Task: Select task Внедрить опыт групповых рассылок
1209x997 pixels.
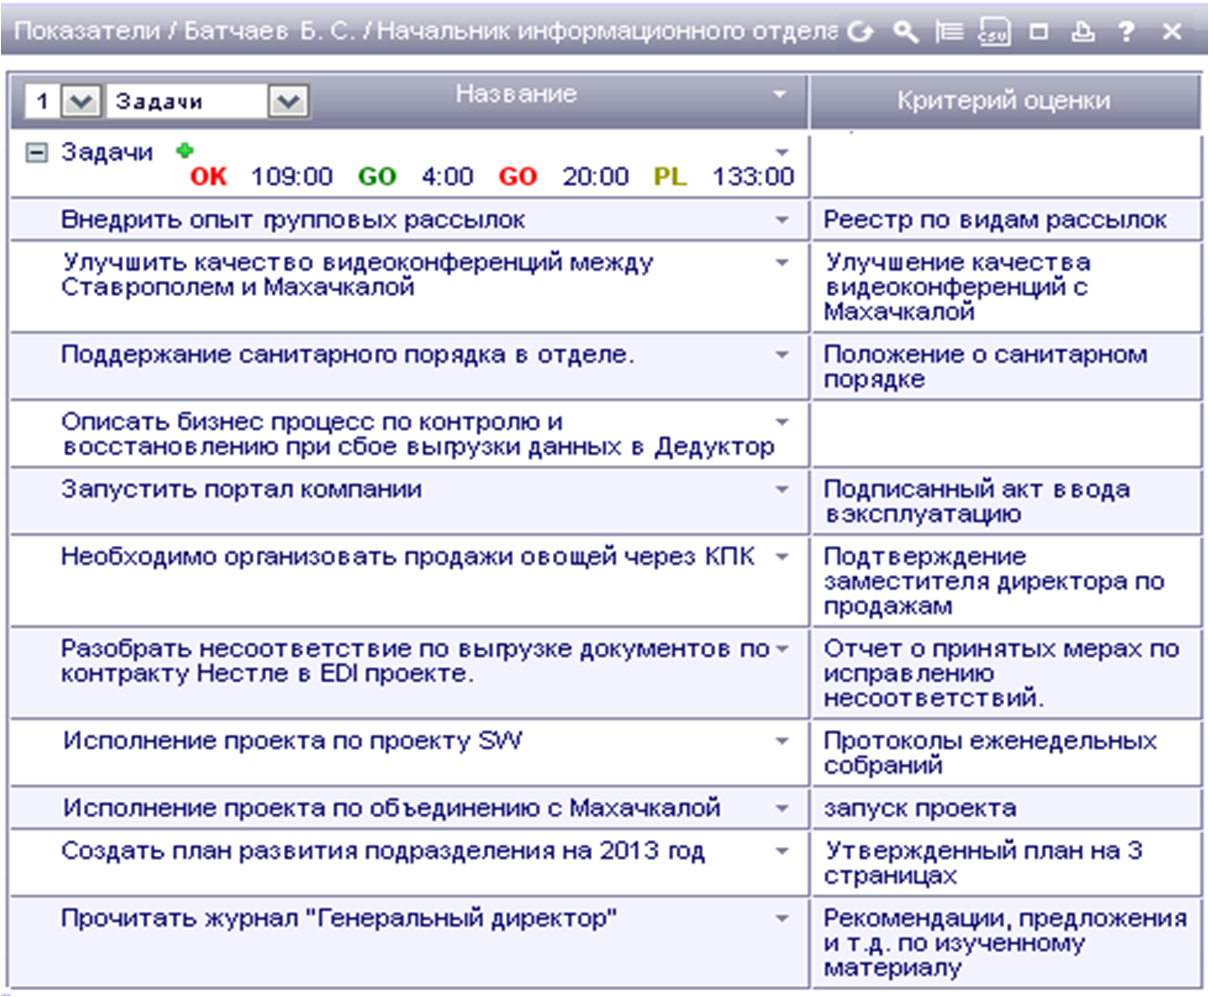Action: coord(293,220)
